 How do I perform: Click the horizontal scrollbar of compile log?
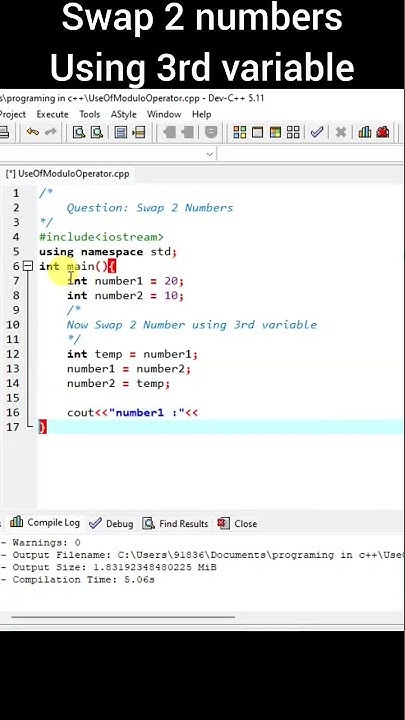point(123,618)
